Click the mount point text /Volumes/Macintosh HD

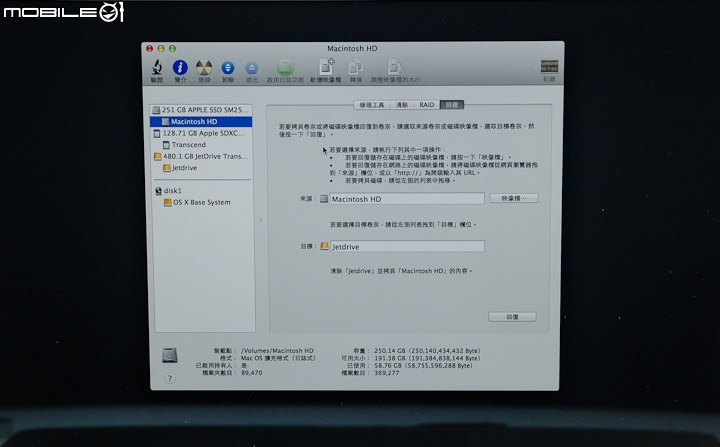click(277, 351)
